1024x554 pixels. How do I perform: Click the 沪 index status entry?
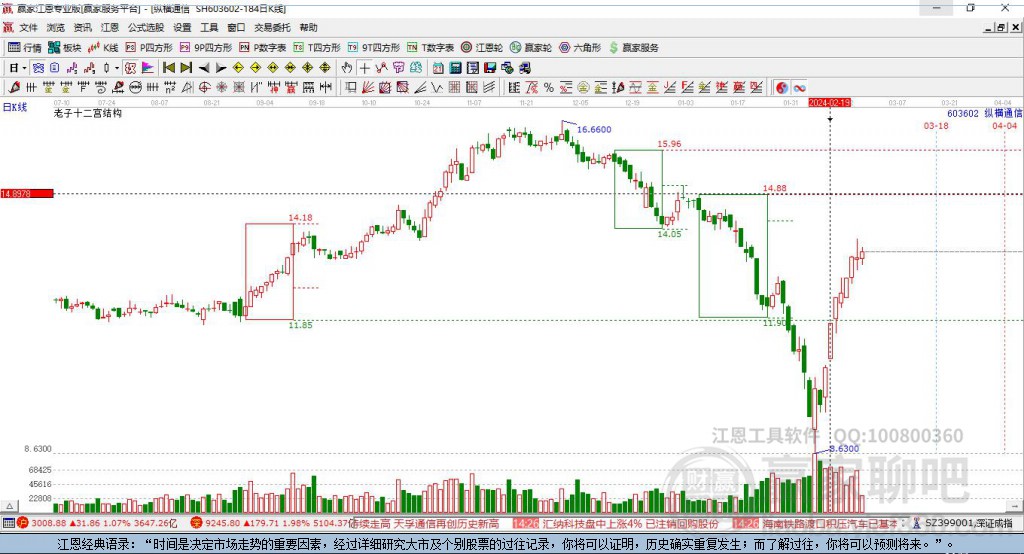pyautogui.click(x=98, y=523)
